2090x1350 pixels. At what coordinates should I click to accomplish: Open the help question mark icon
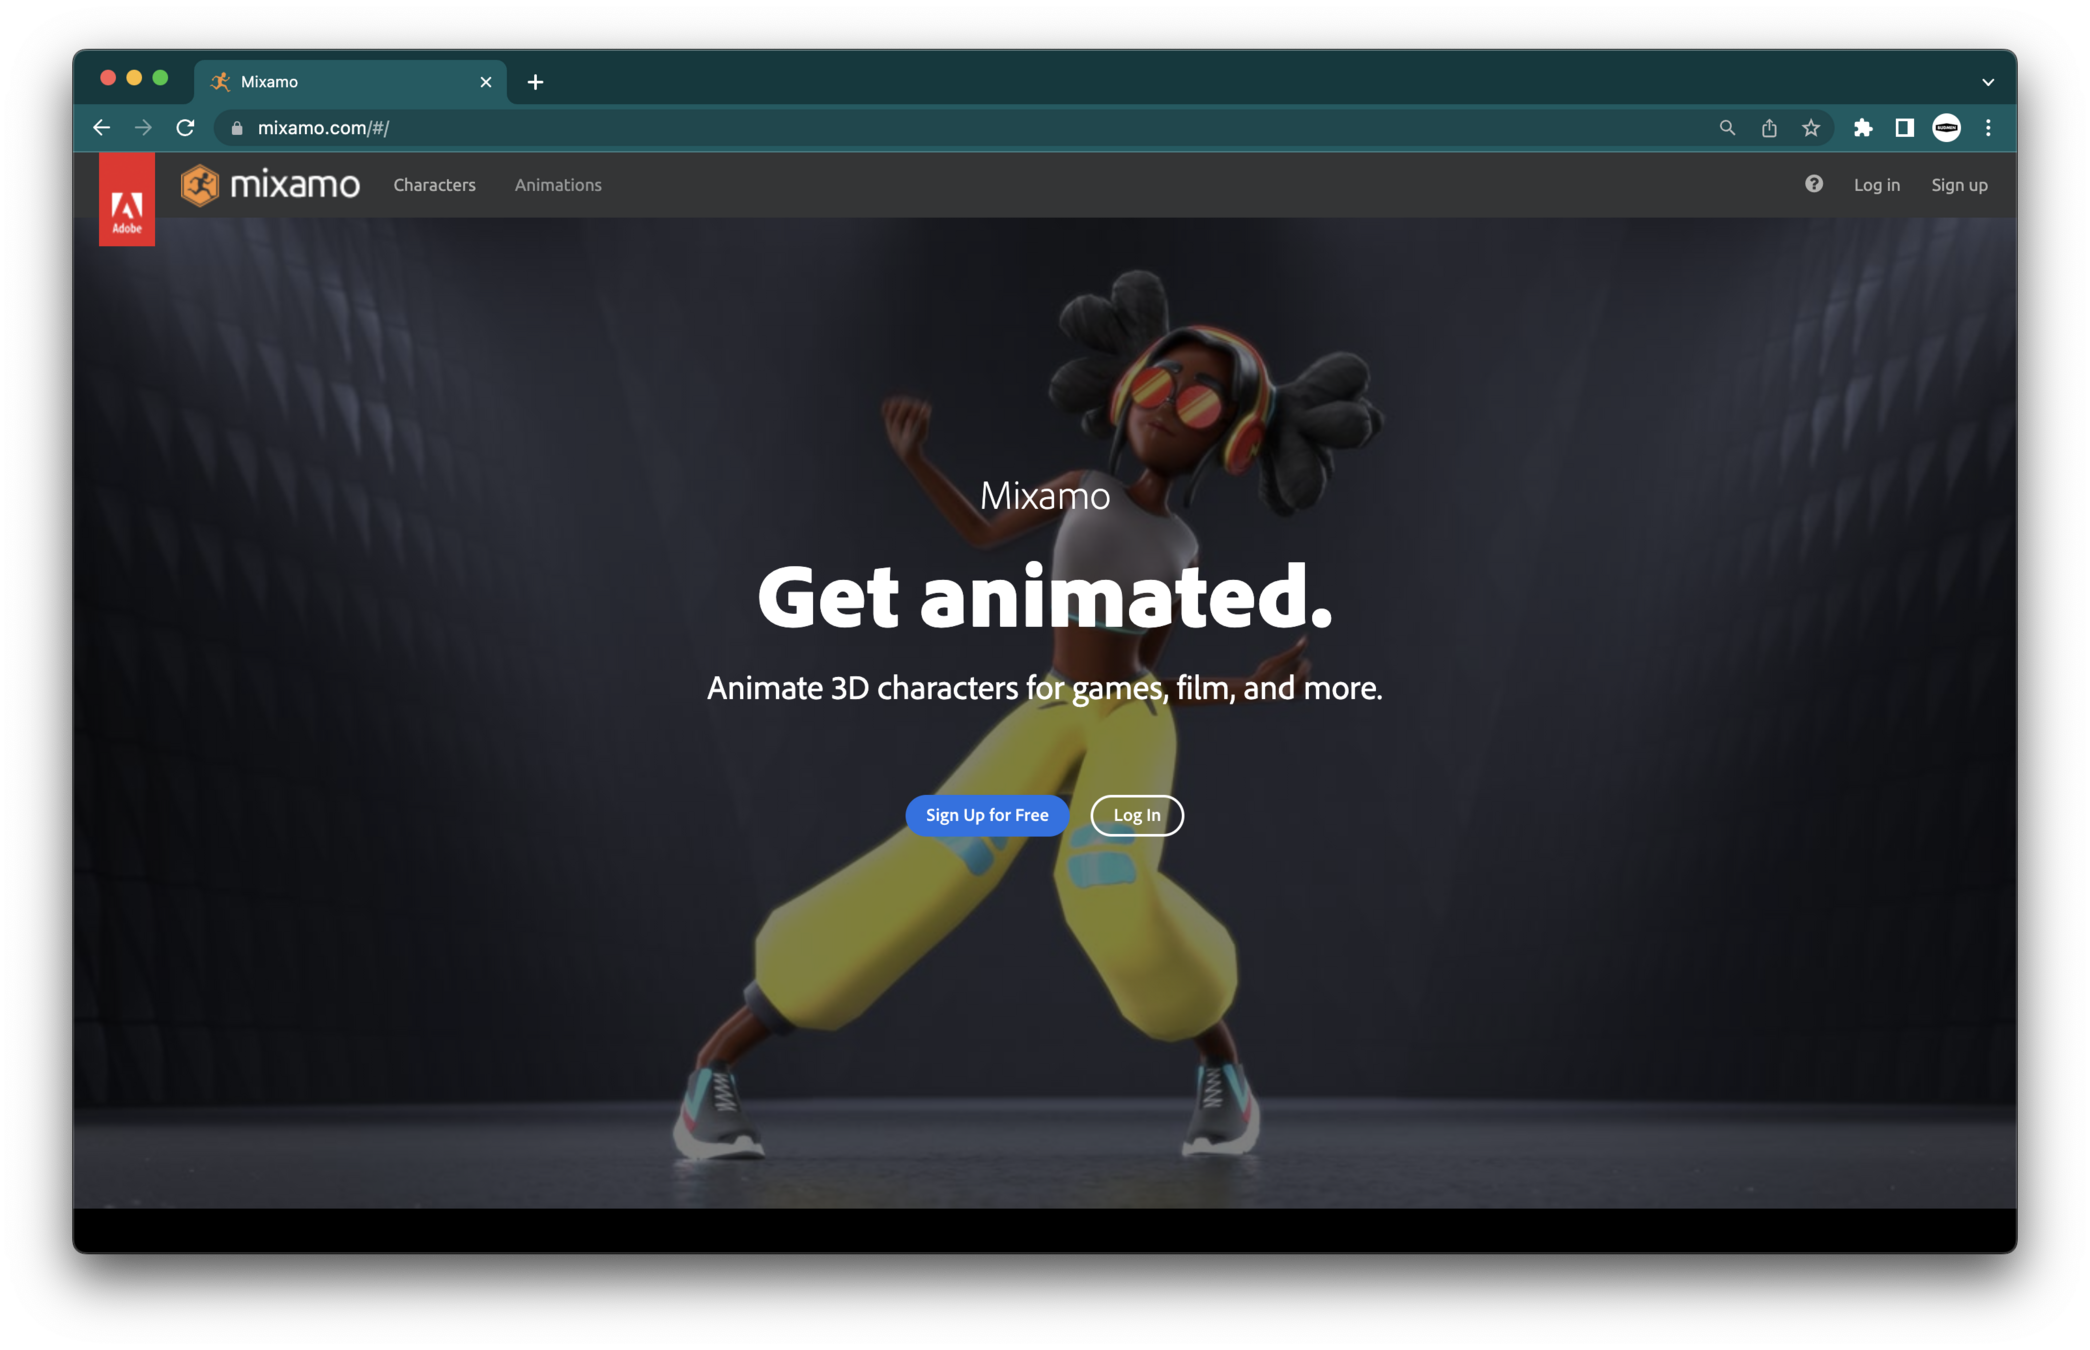click(x=1813, y=184)
